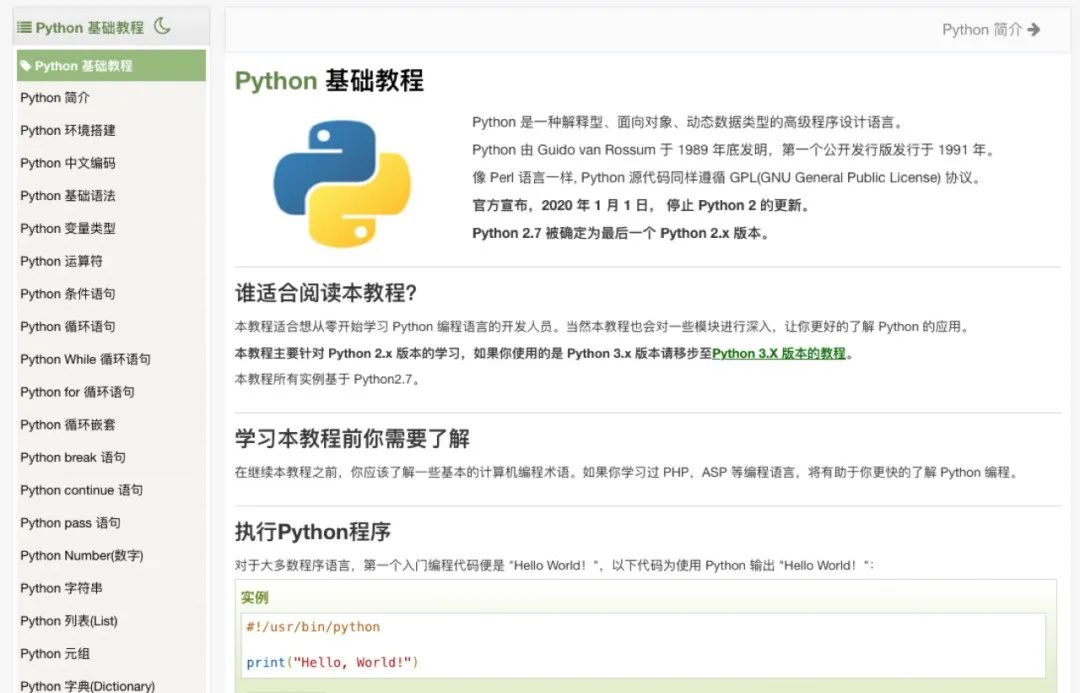Viewport: 1080px width, 693px height.
Task: Open Python 环境搭建 chapter
Action: (68, 130)
